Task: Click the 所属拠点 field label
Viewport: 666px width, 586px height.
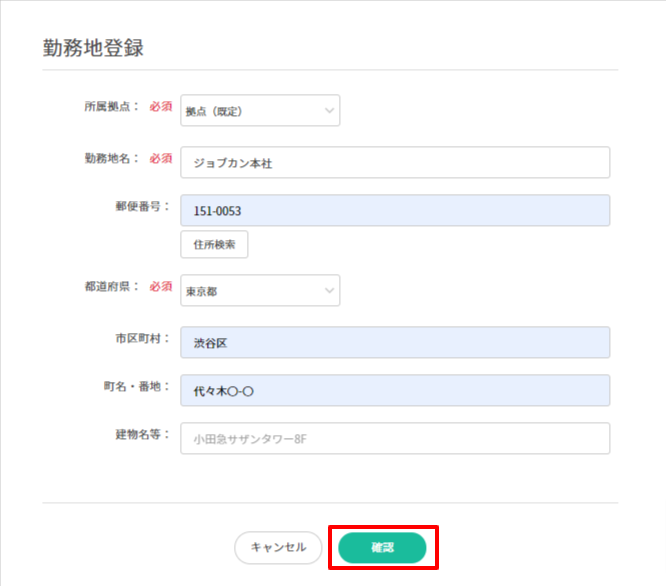Action: (x=113, y=106)
